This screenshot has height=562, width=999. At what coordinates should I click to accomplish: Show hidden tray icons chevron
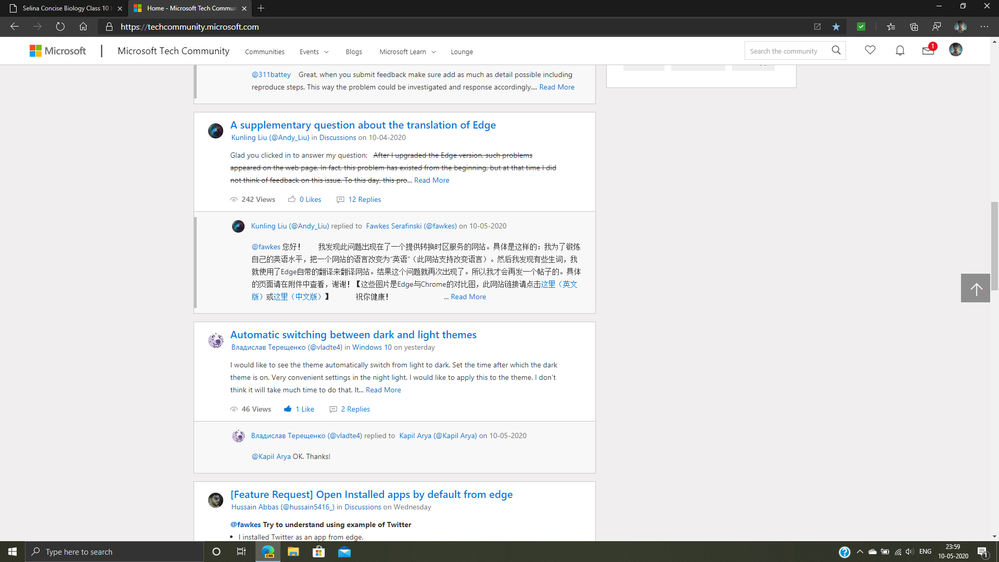[x=859, y=552]
